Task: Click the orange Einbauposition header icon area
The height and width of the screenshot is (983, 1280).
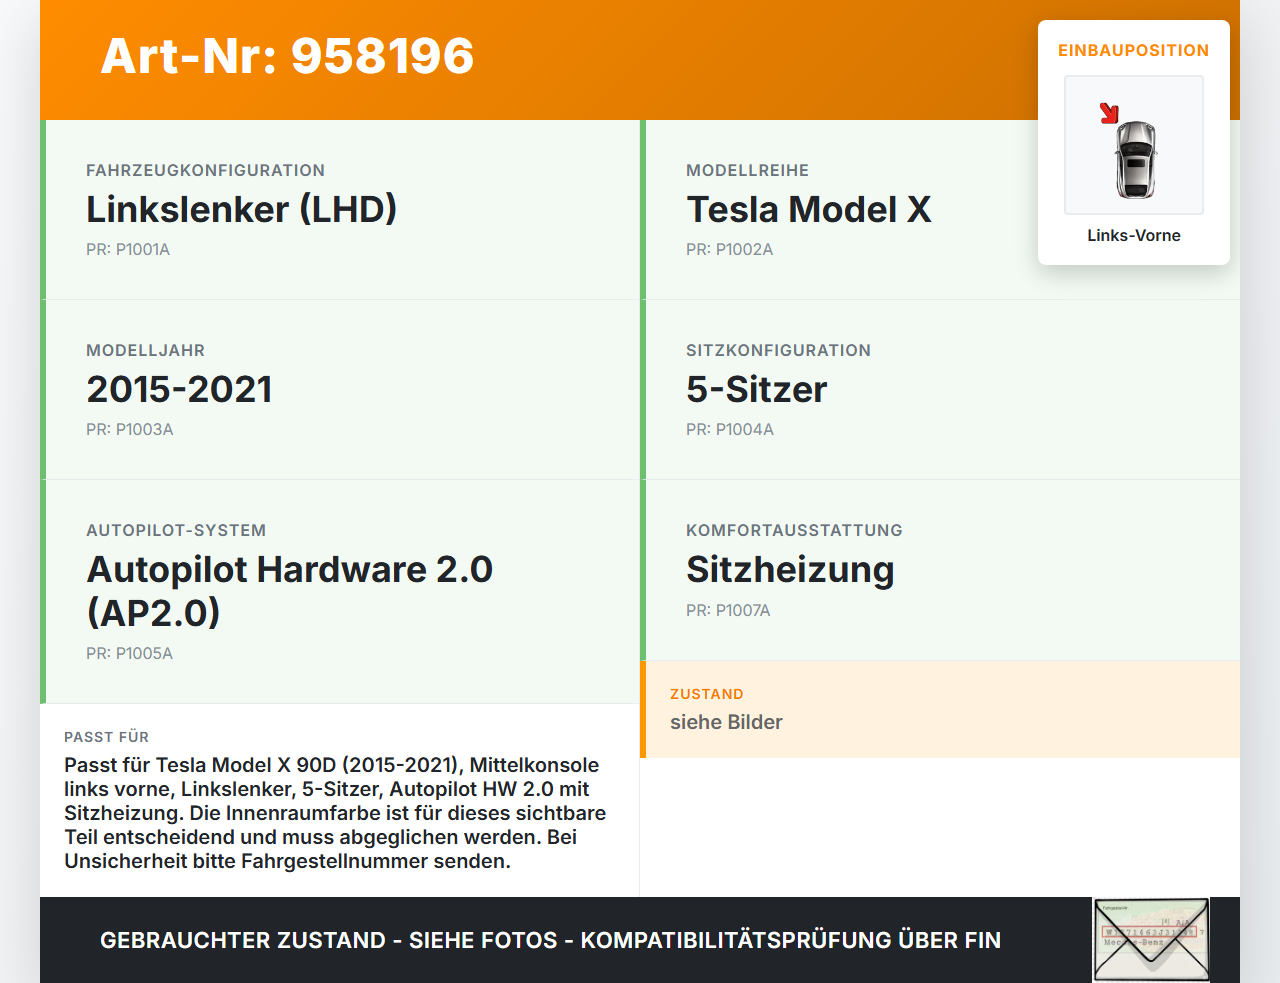Action: point(1133,50)
